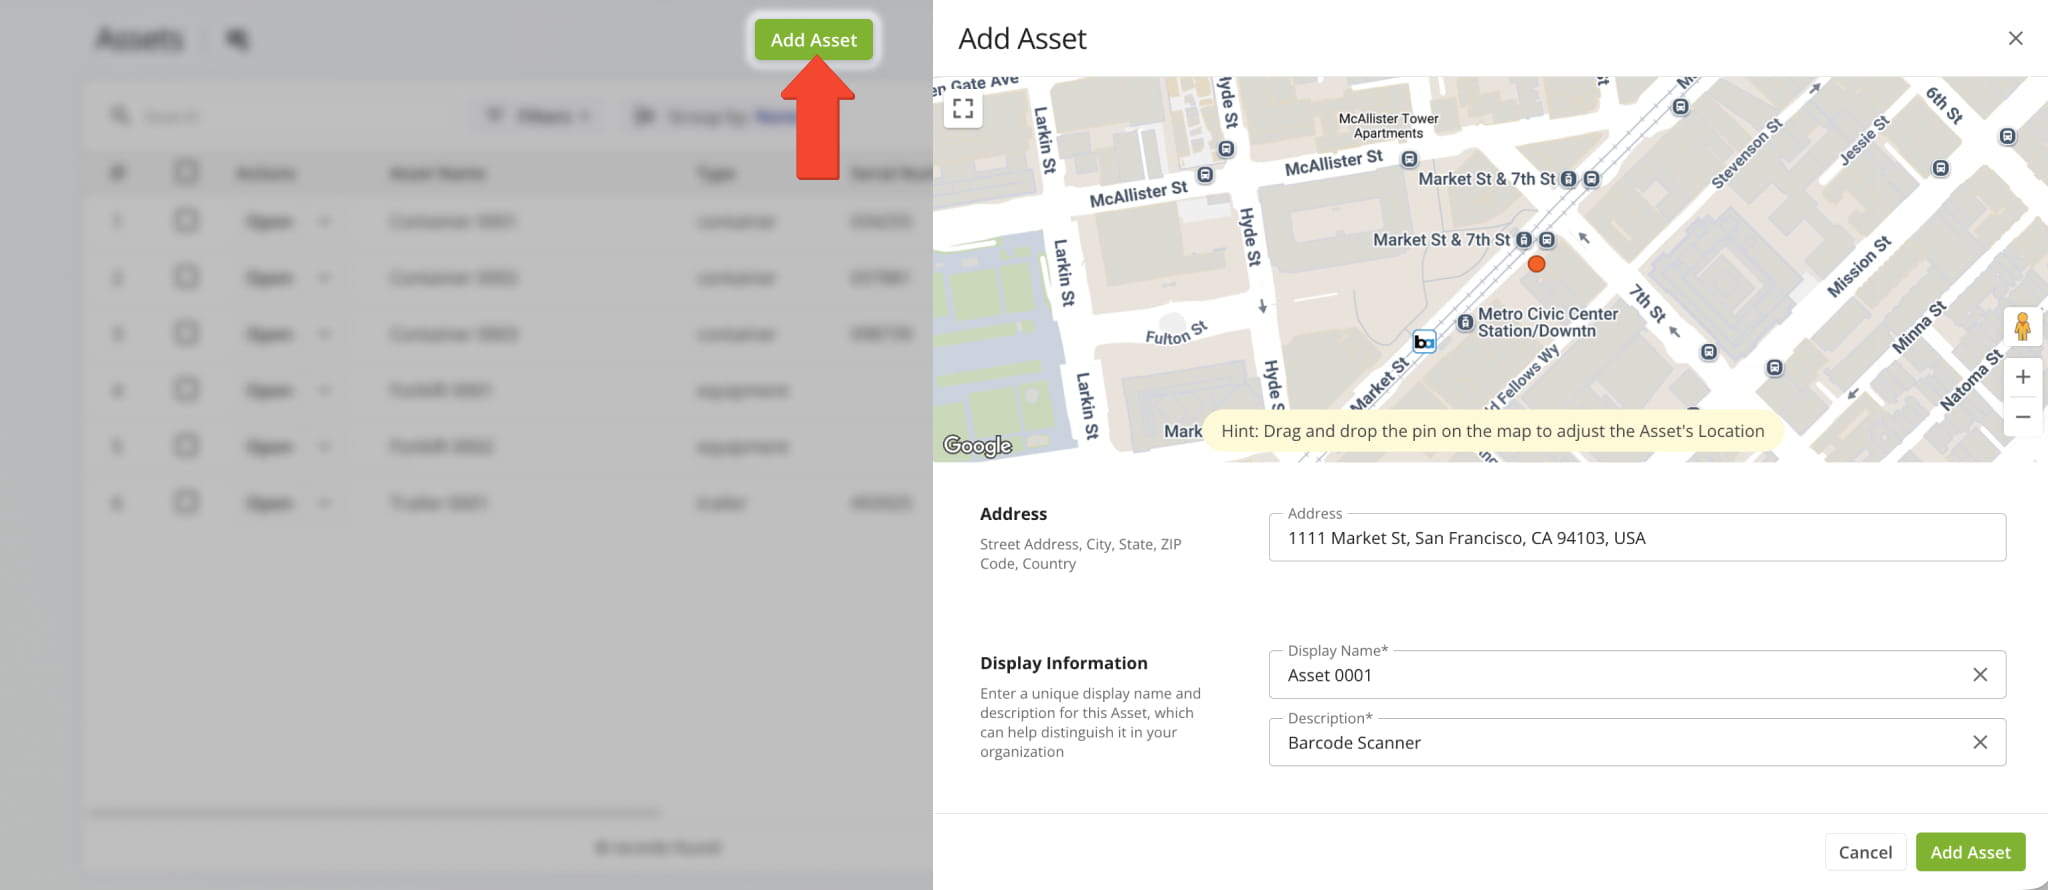
Task: Tick the checkbox for row Forklift 0002
Action: click(186, 445)
